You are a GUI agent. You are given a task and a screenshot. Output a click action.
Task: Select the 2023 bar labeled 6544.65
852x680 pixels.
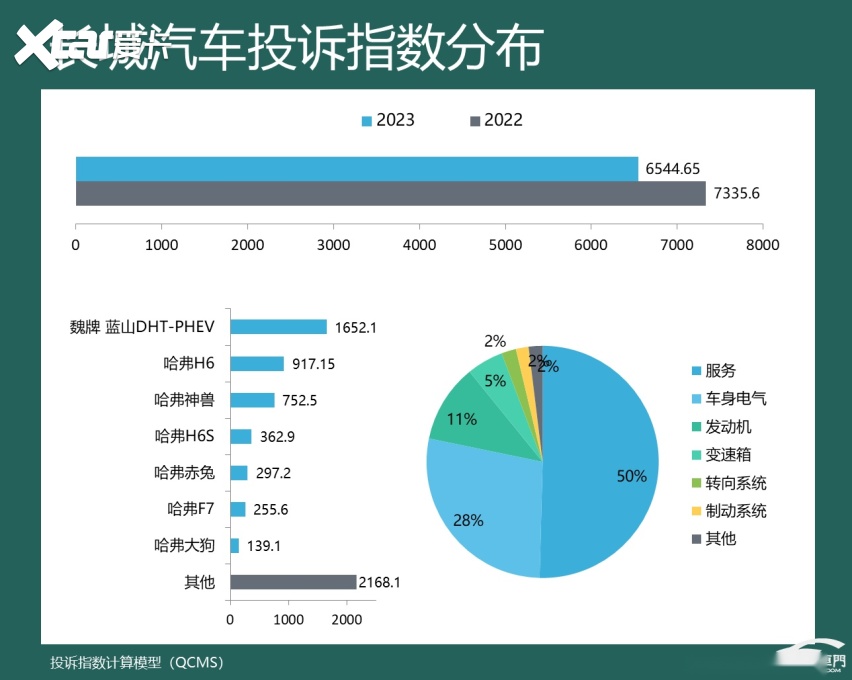point(356,169)
